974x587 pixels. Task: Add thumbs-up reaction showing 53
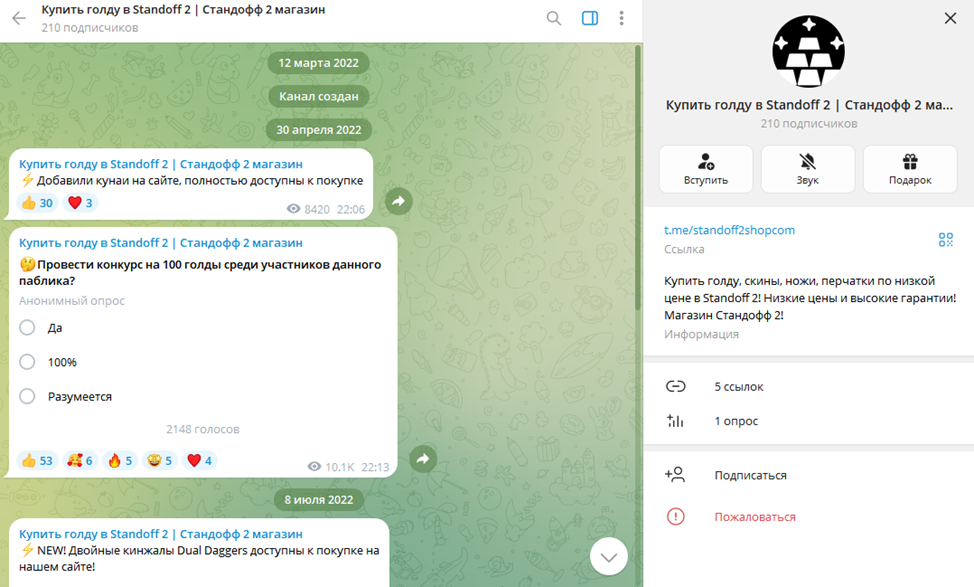(x=37, y=461)
